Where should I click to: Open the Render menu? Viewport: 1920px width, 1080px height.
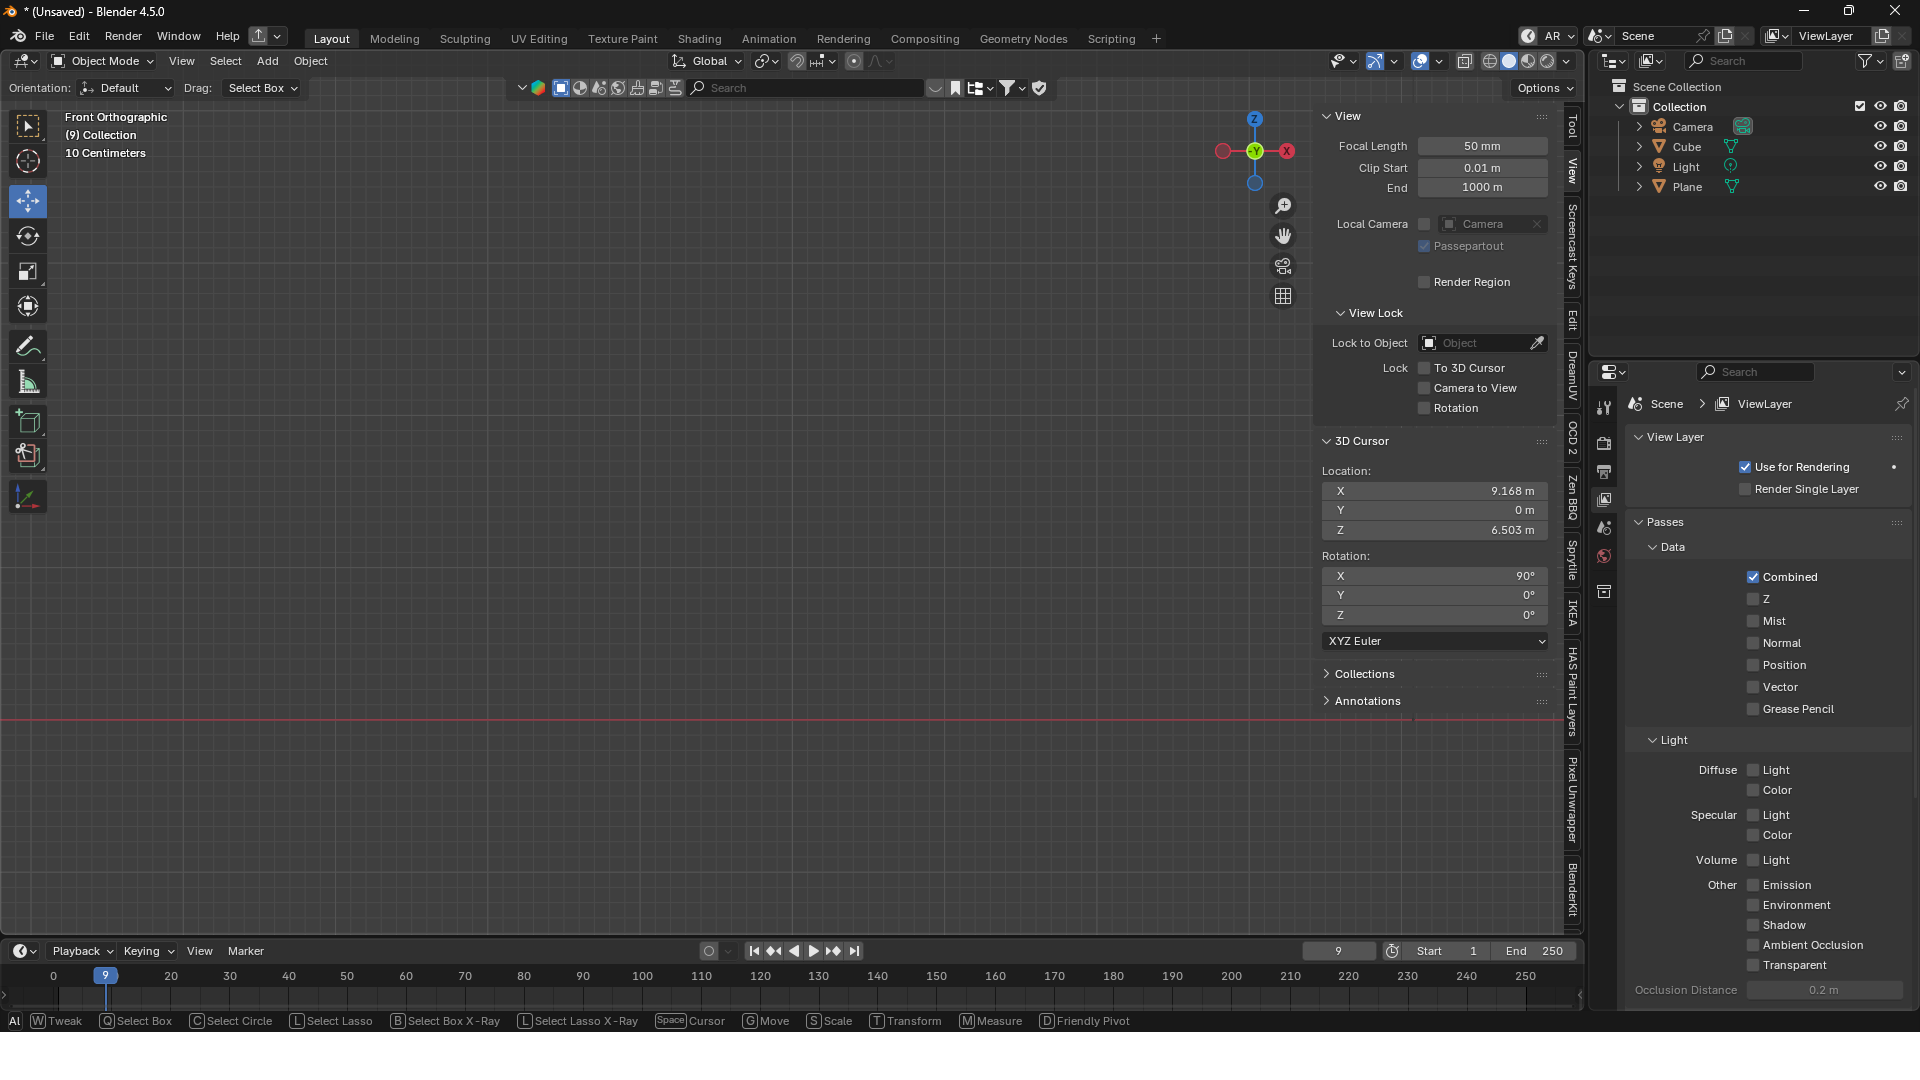(123, 36)
